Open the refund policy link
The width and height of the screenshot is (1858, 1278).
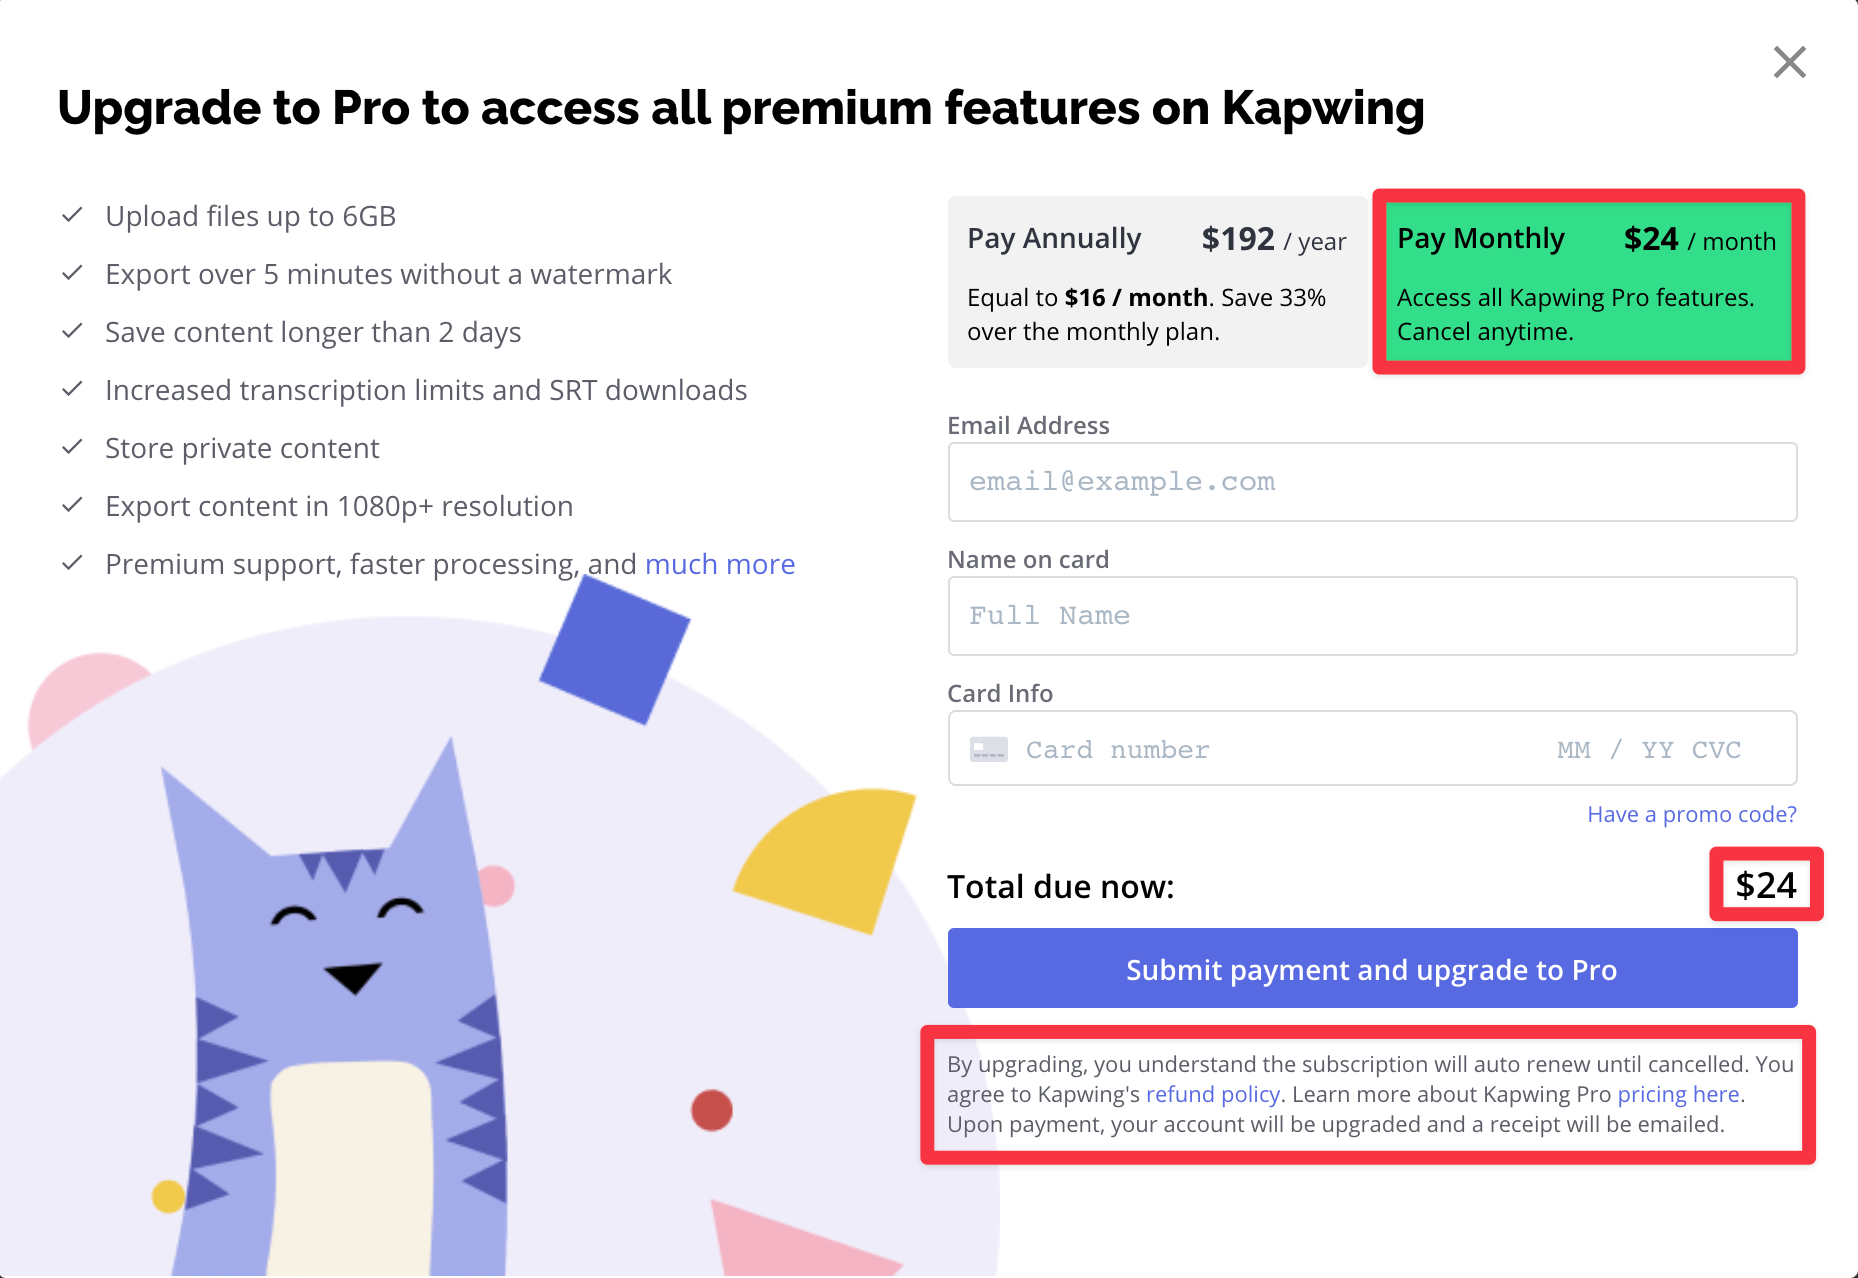(1212, 1094)
